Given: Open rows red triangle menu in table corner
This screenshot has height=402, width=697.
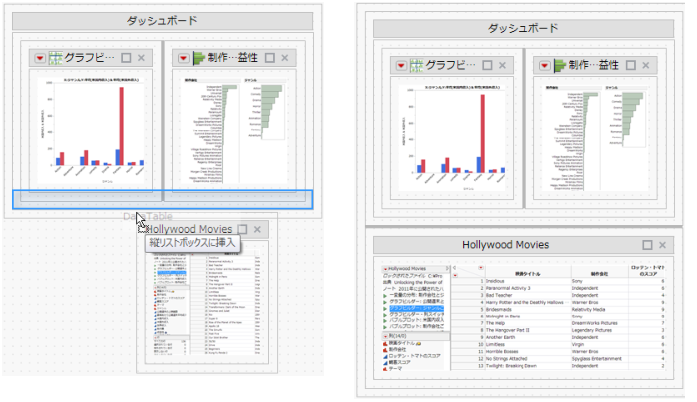Looking at the screenshot, I should 455,276.
